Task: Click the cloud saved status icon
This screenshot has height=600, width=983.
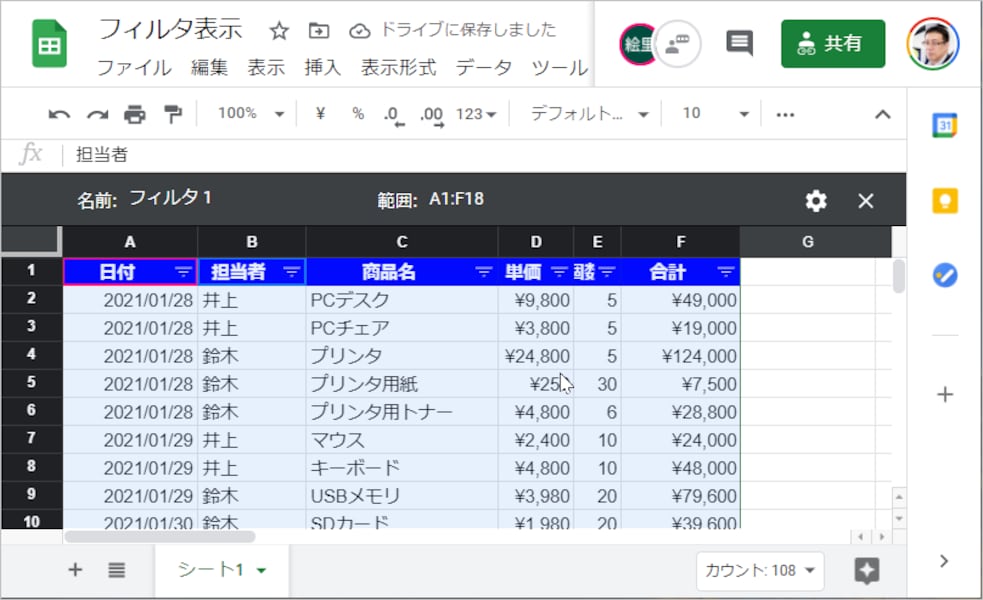Action: click(359, 31)
